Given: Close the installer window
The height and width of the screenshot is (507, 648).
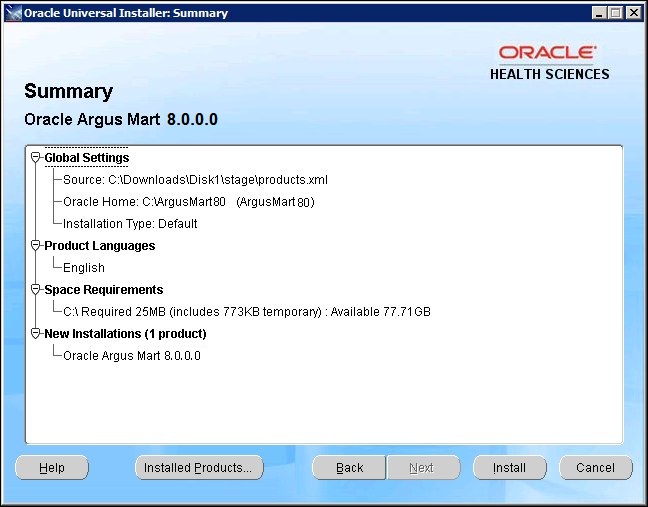Looking at the screenshot, I should coord(634,13).
